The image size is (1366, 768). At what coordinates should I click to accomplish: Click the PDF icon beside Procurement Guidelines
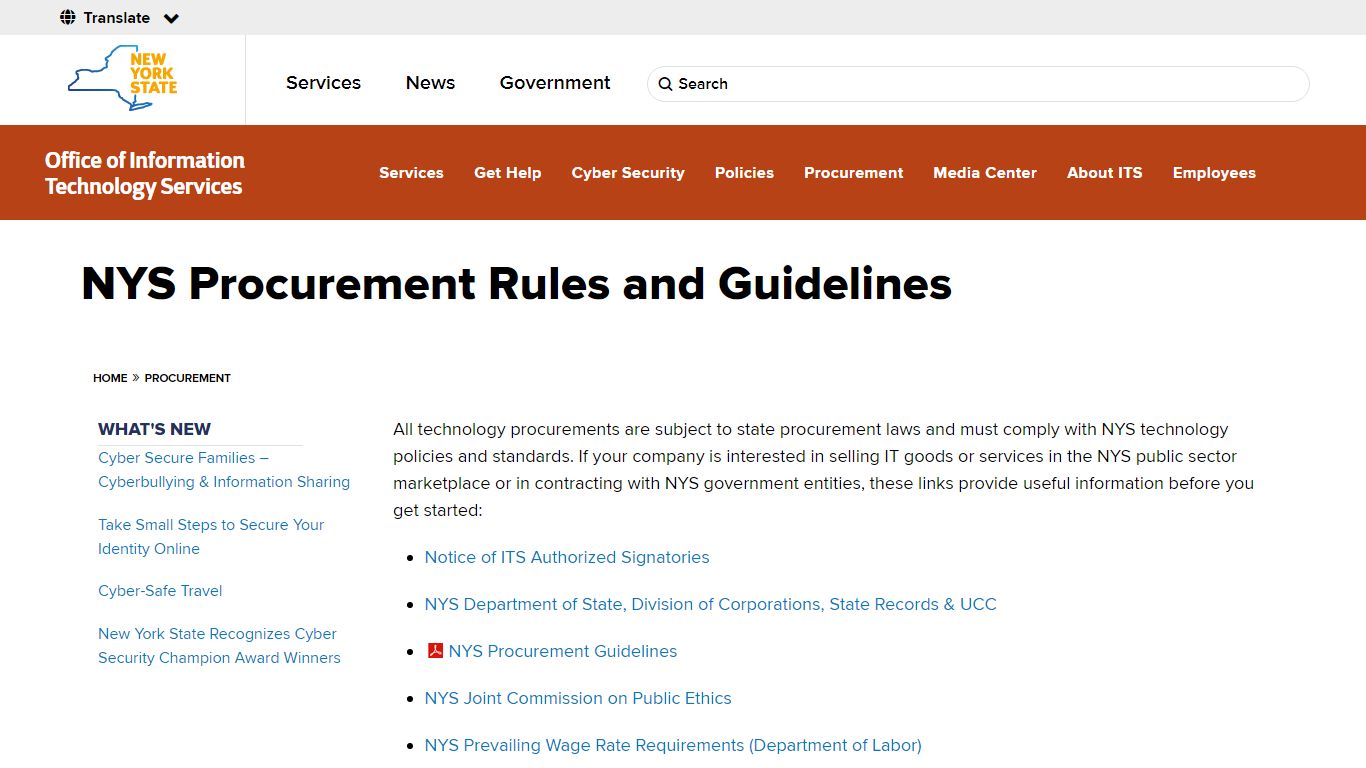click(x=435, y=651)
